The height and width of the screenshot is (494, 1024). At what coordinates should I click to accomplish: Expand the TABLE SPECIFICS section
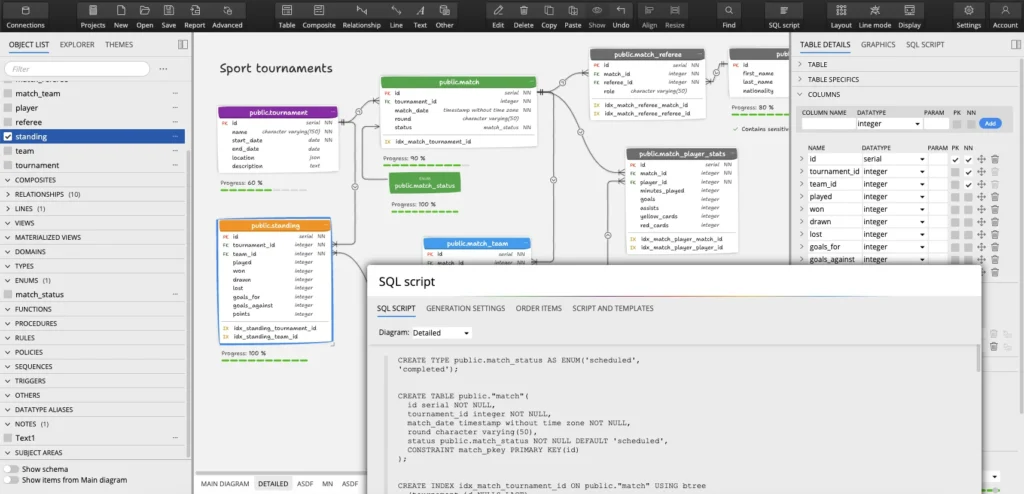pos(801,79)
